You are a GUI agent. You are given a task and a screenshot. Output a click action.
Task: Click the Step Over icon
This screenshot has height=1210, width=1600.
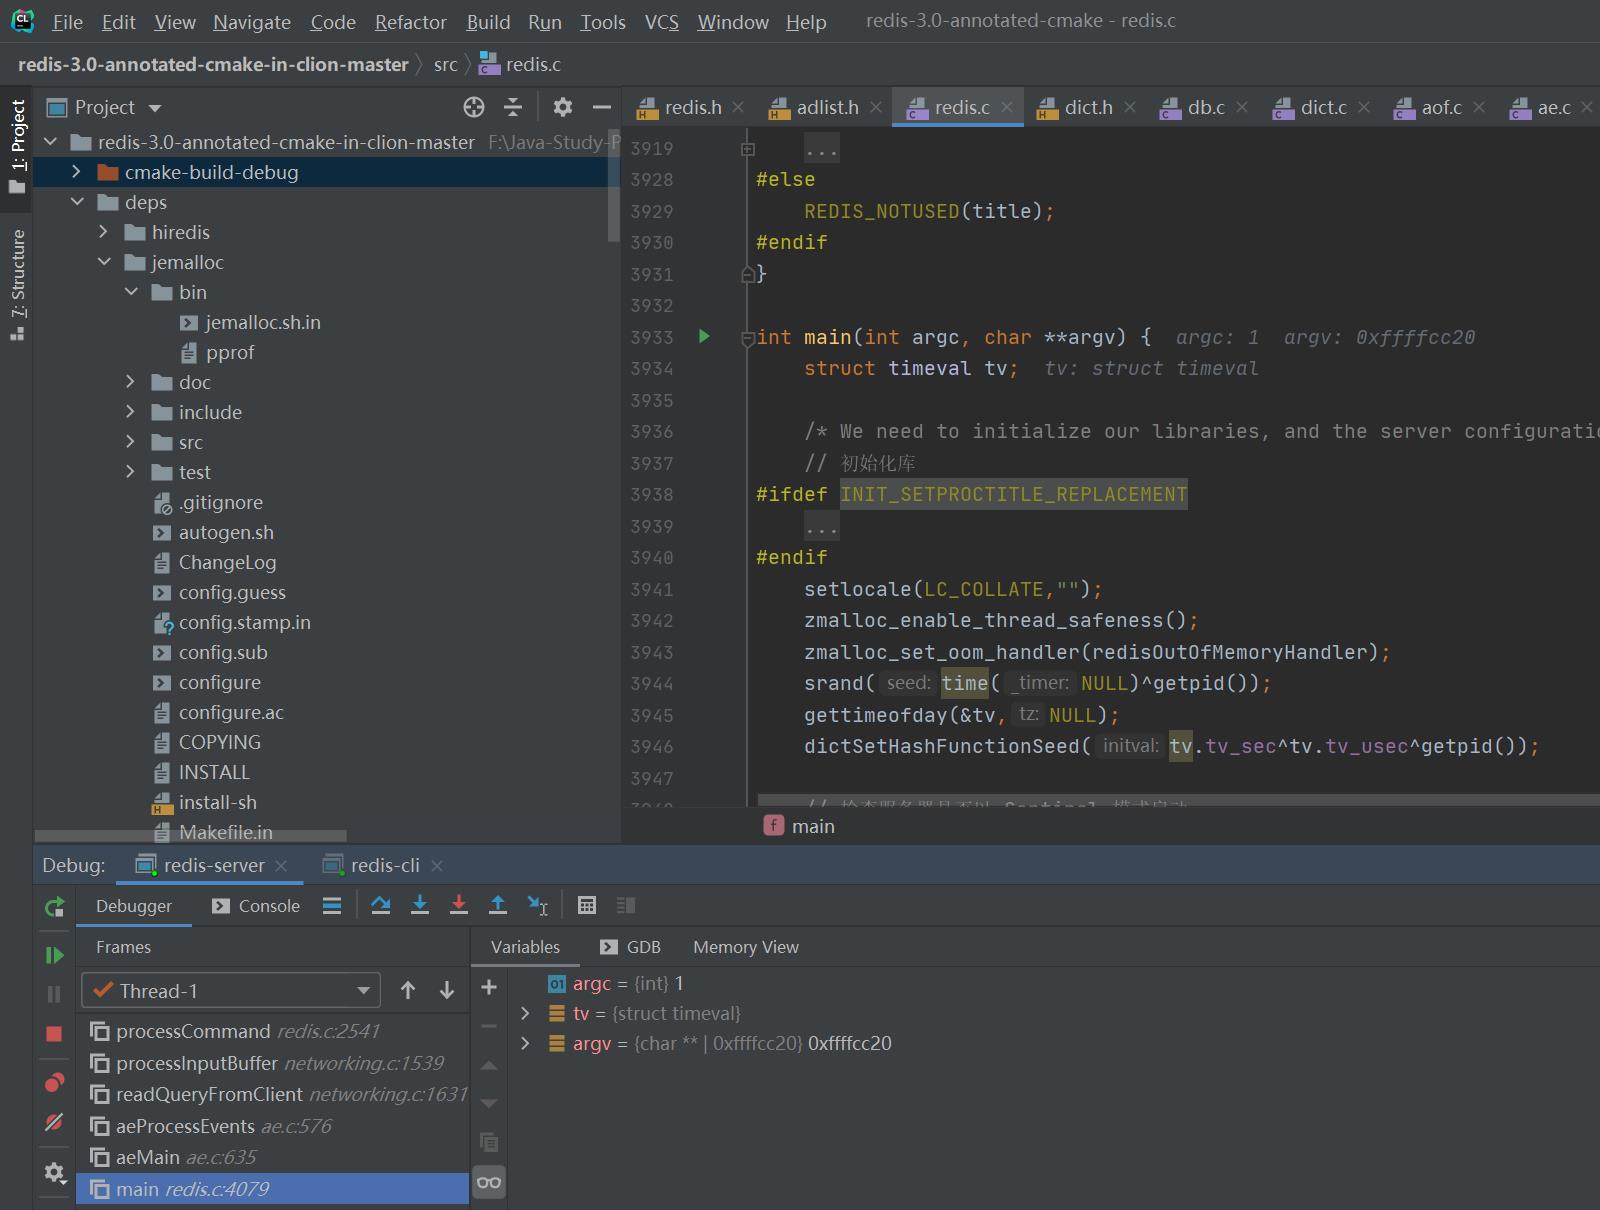click(381, 906)
